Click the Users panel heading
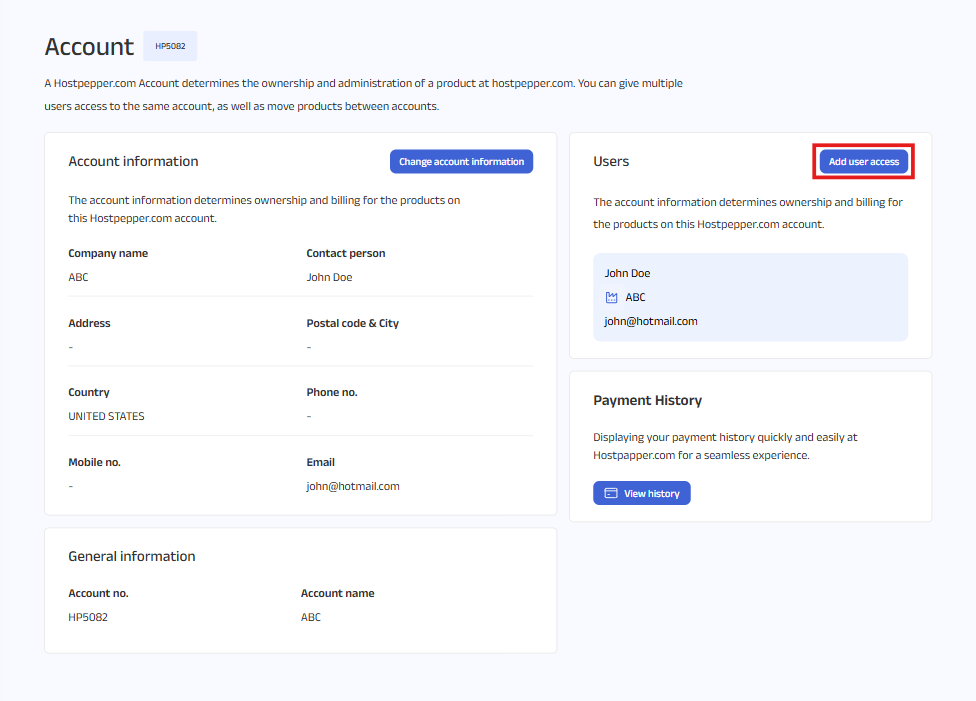The width and height of the screenshot is (976, 701). pos(611,161)
